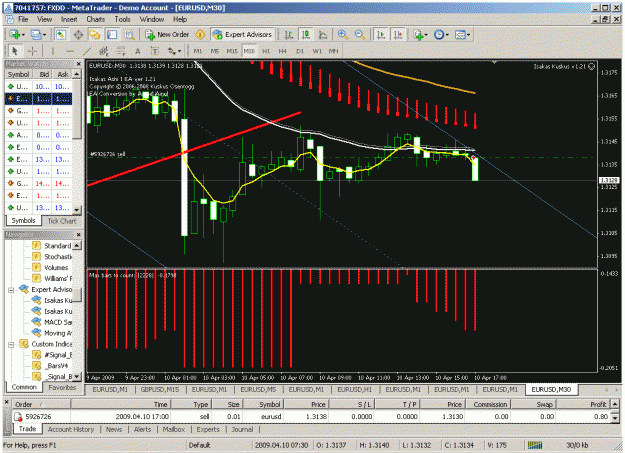Open the Periods clock icon
Image resolution: width=625 pixels, height=453 pixels.
(x=439, y=35)
